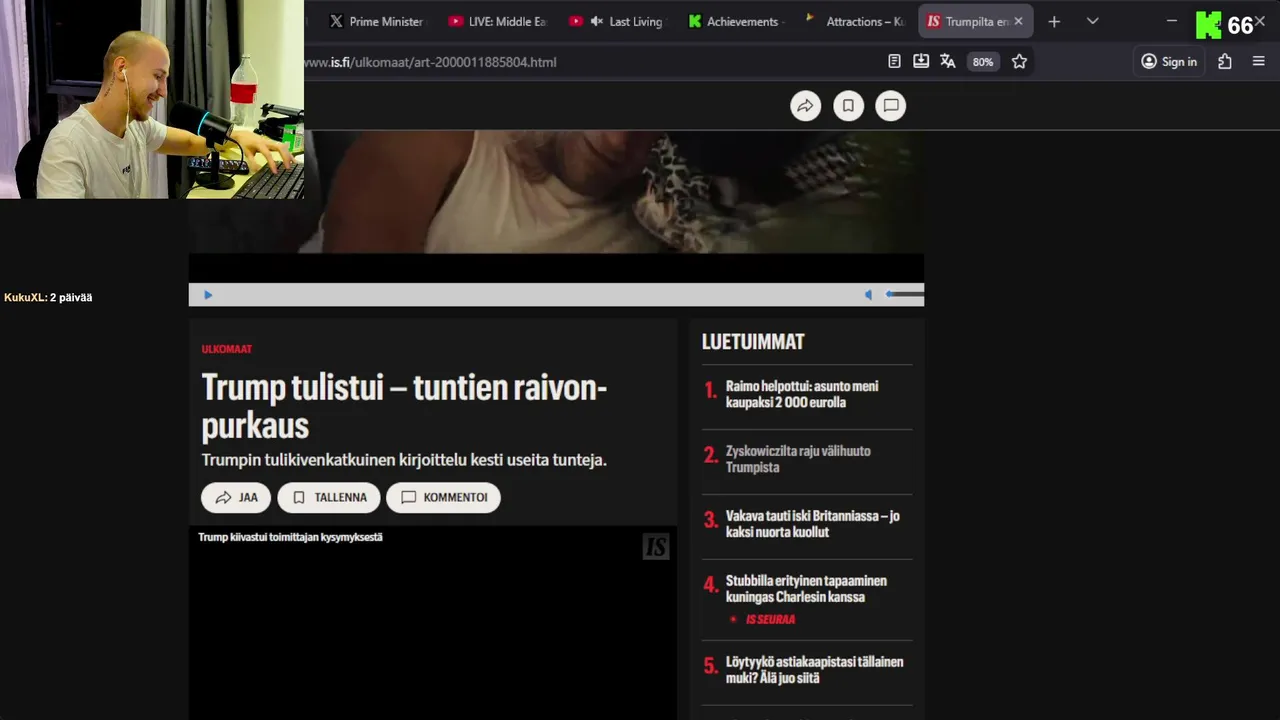This screenshot has height=720, width=1280.
Task: Minimize the browser window
Action: 1172,21
